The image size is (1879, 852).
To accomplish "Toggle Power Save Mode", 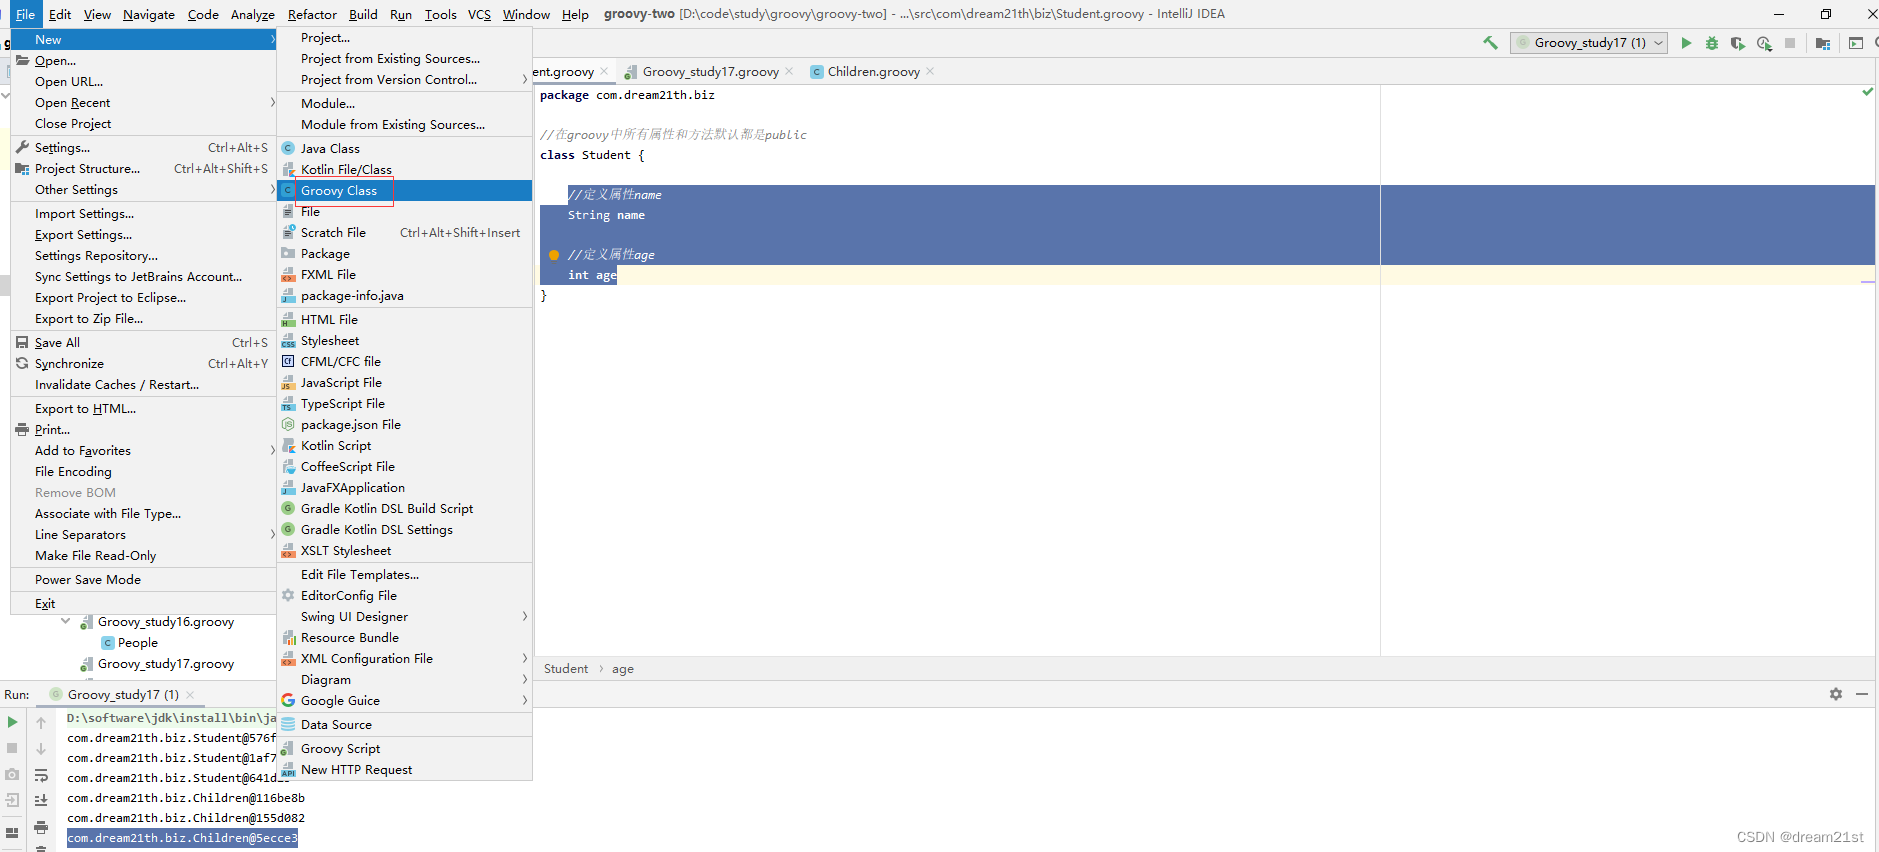I will click(143, 579).
